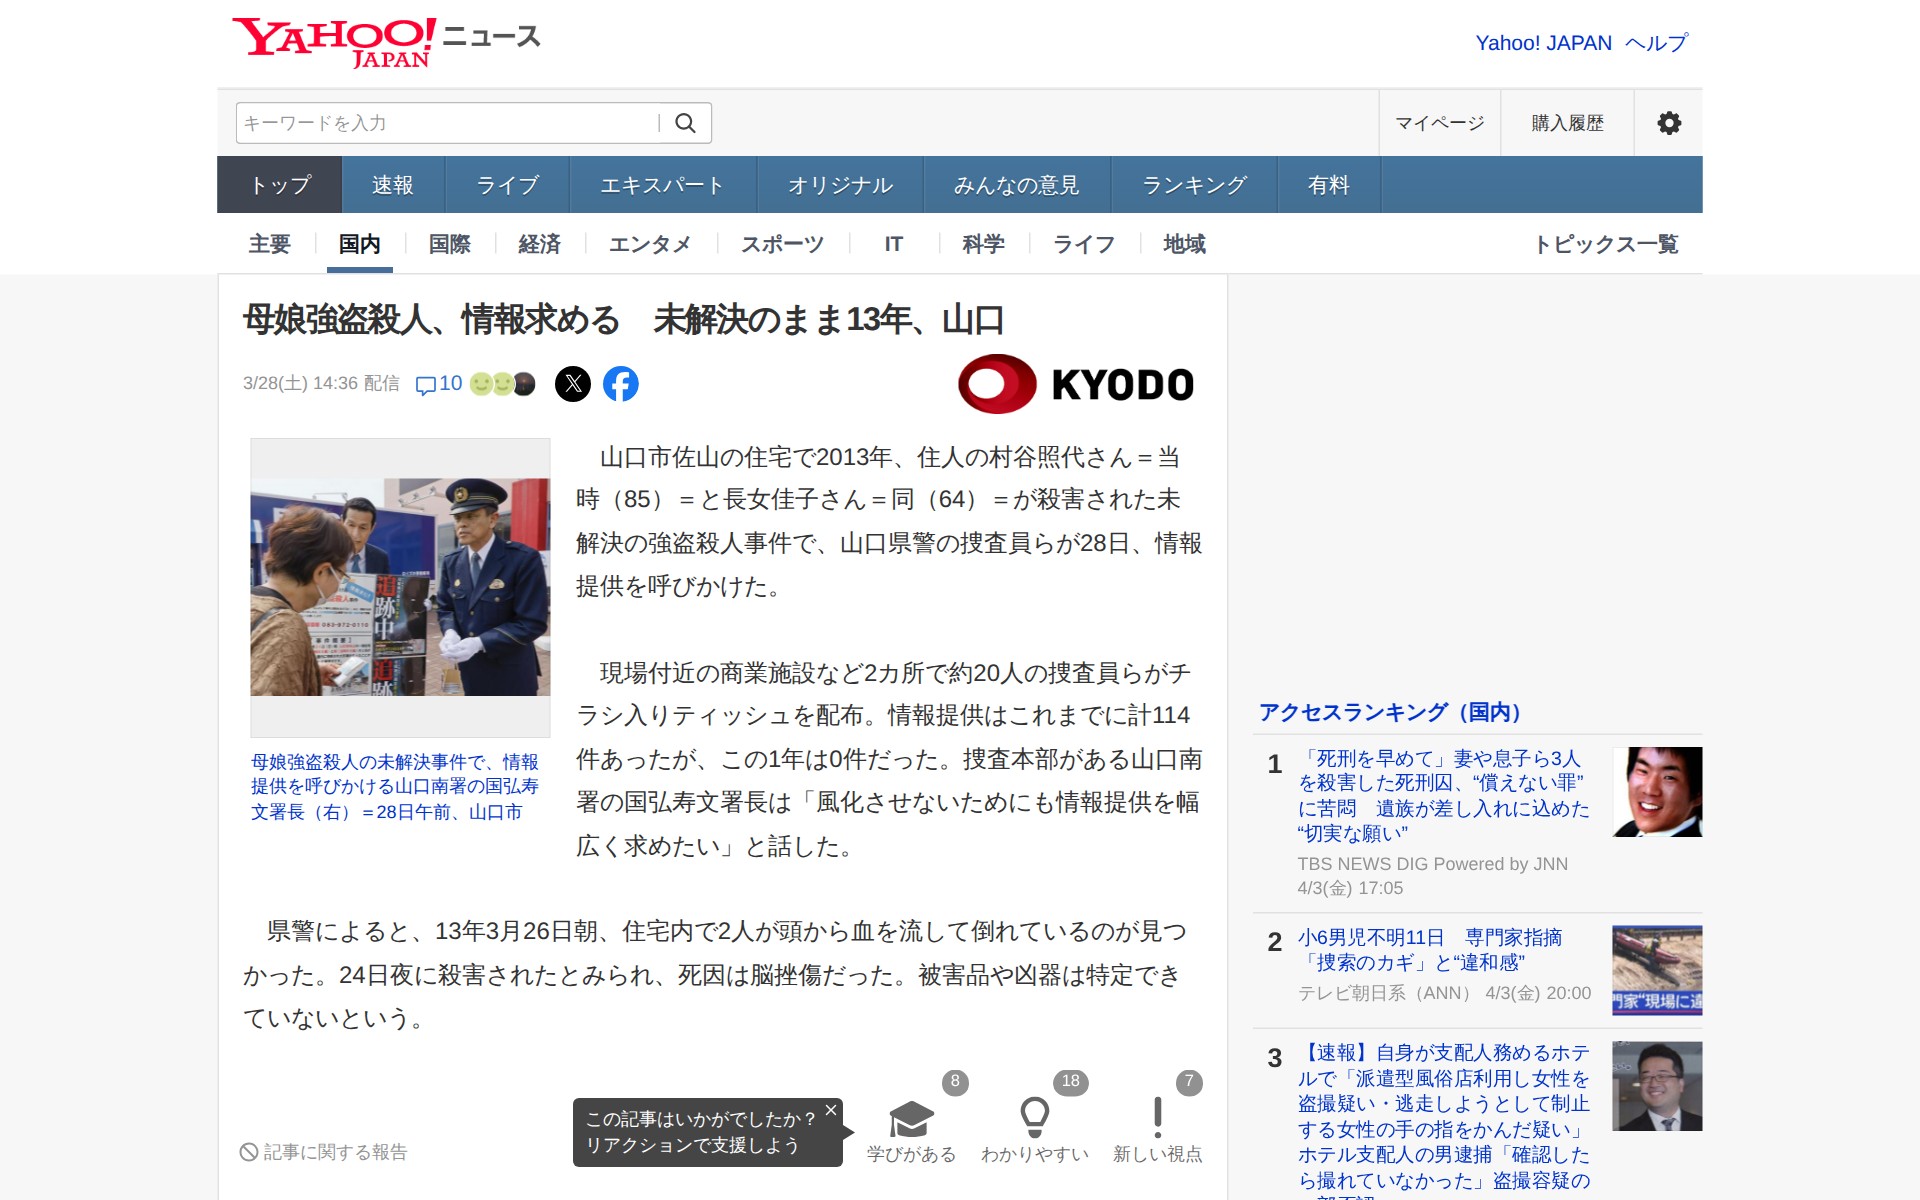Viewport: 1920px width, 1200px height.
Task: Share article on X
Action: 573,384
